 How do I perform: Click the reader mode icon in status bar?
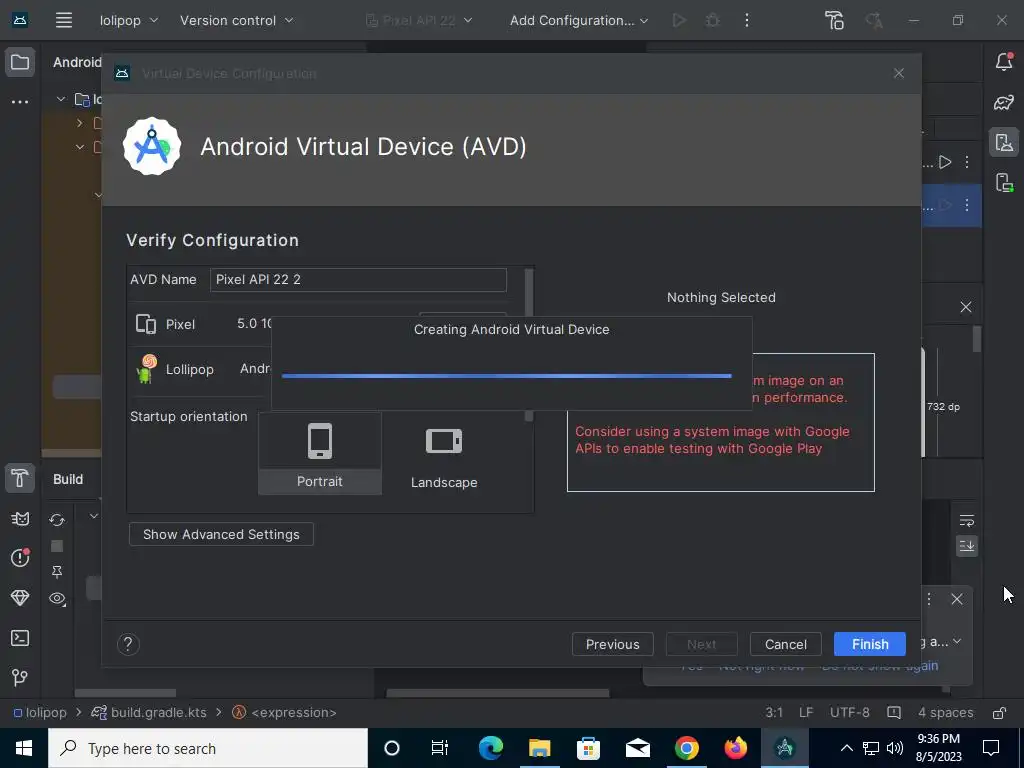pyautogui.click(x=894, y=712)
